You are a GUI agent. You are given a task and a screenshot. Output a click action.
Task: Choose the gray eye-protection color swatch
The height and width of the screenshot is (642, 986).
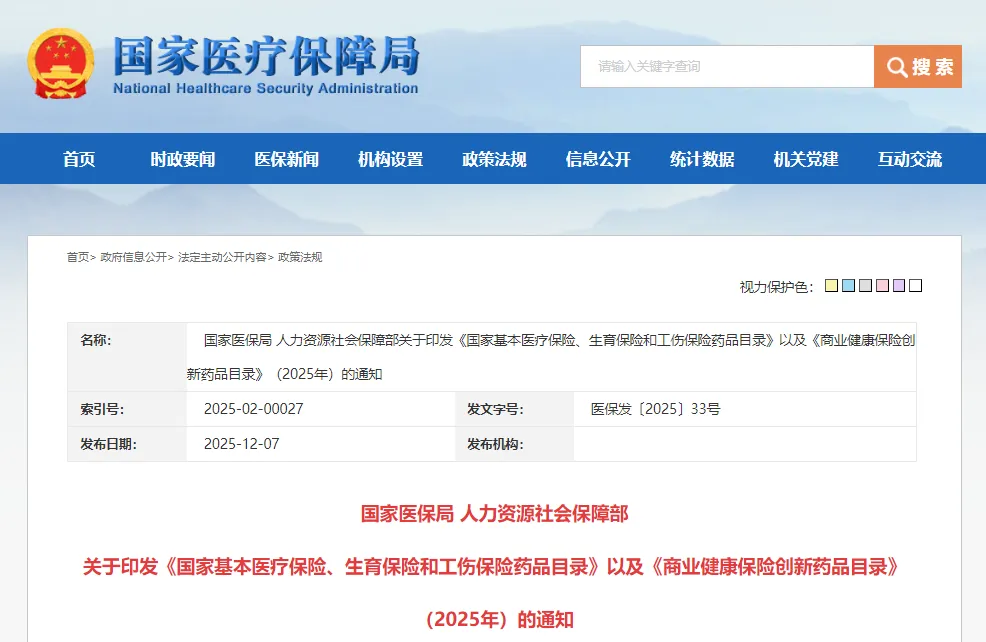(865, 286)
